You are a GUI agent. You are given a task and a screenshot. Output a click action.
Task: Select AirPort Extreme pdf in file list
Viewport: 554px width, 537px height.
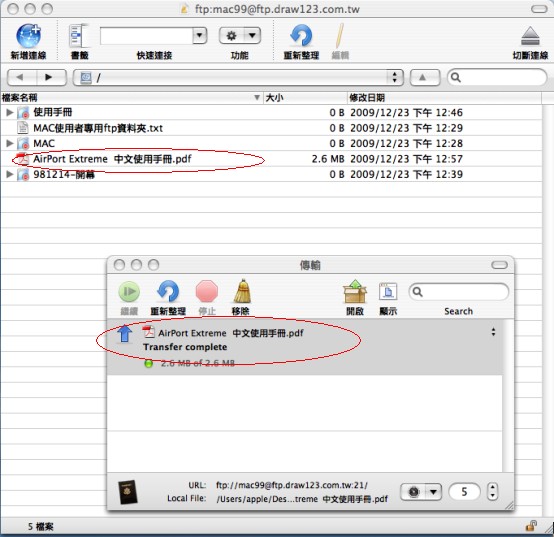(112, 159)
